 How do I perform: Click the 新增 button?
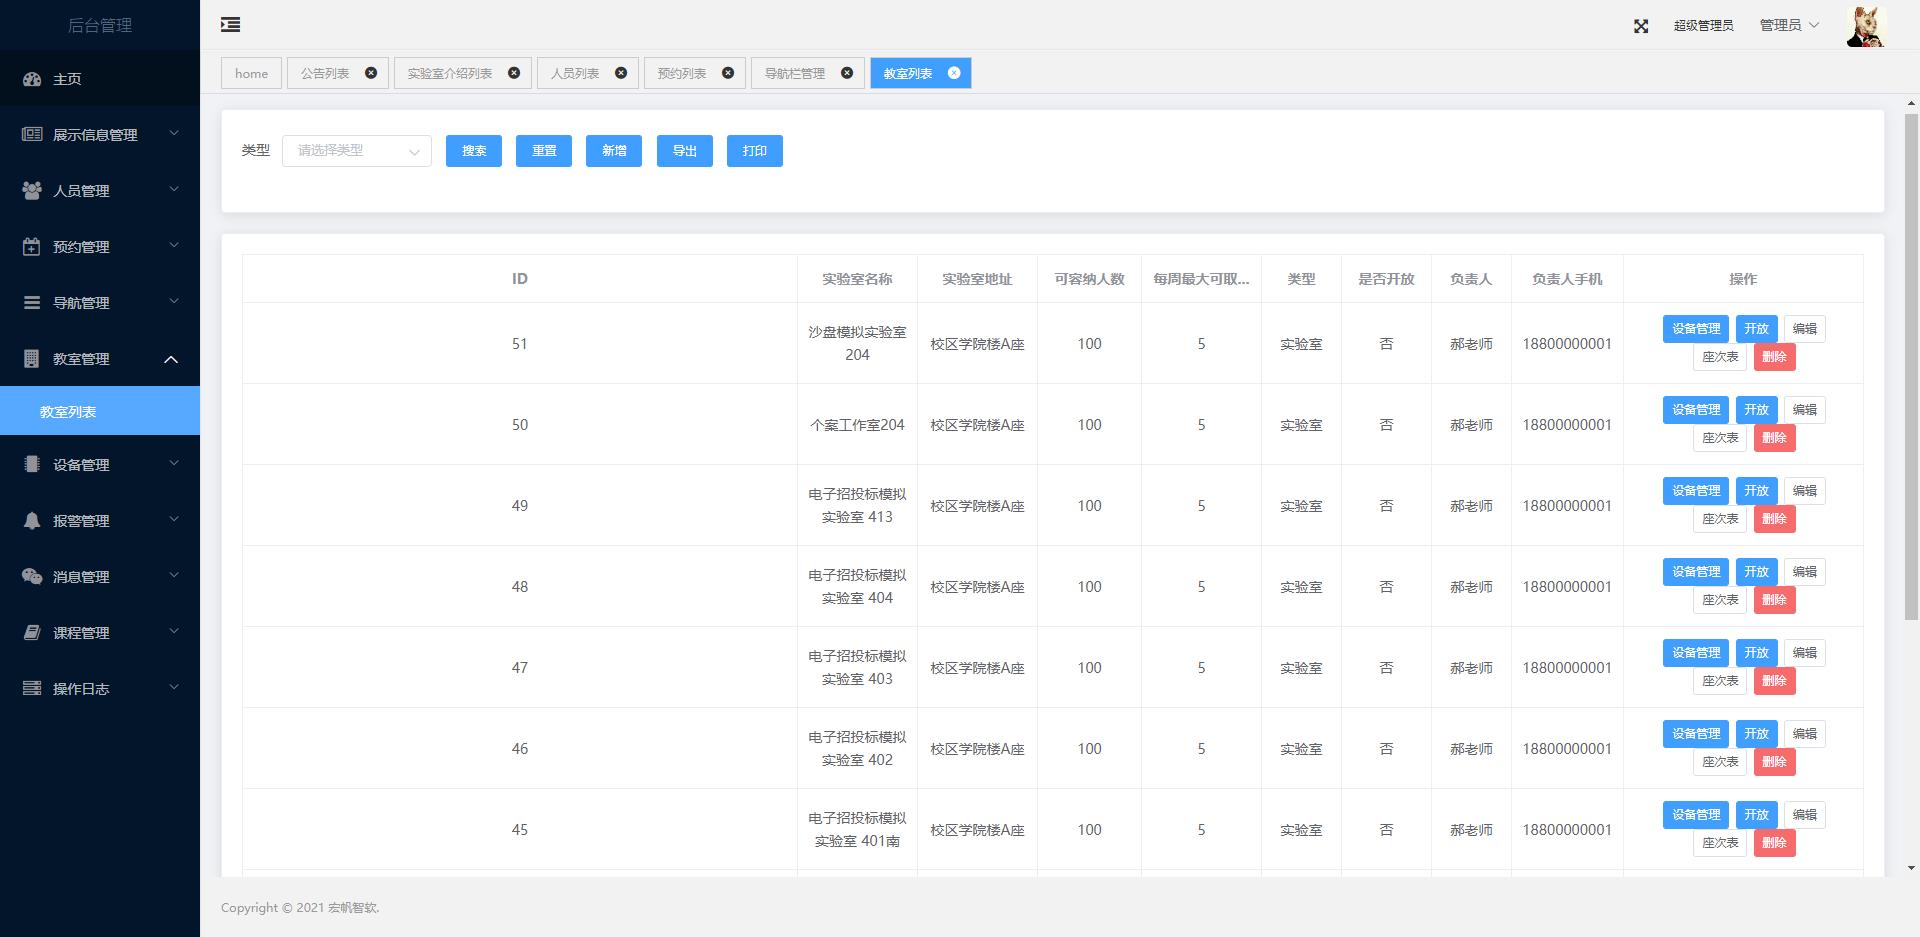tap(614, 151)
